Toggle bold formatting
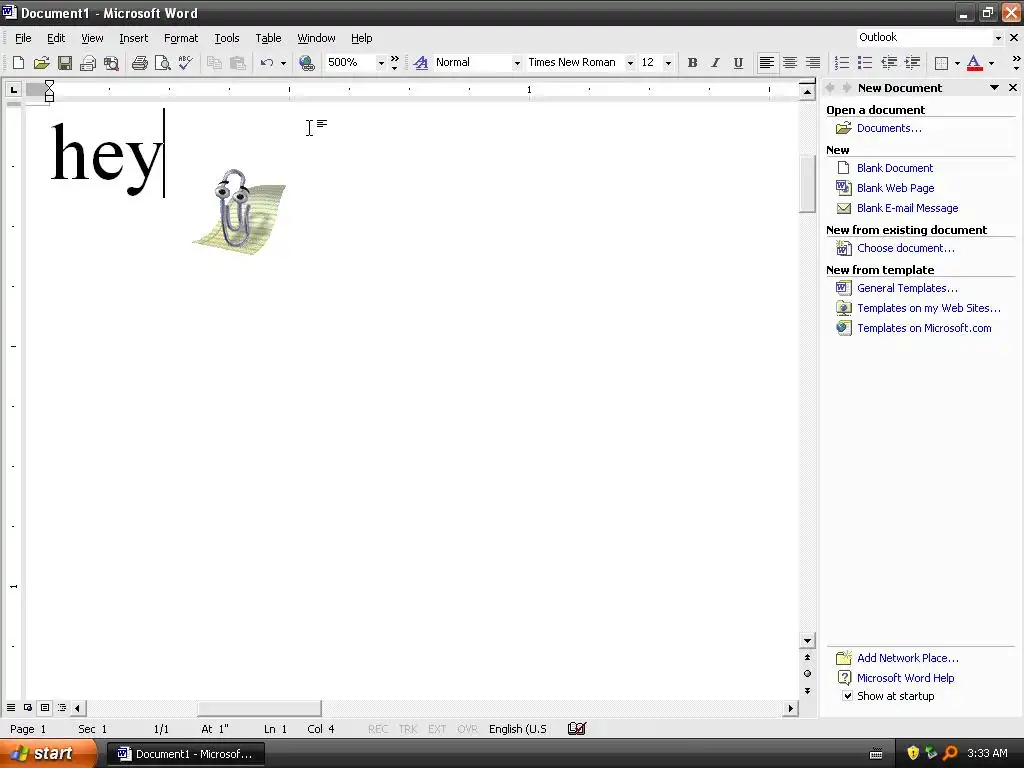Screen dimensions: 1024x768 click(692, 63)
